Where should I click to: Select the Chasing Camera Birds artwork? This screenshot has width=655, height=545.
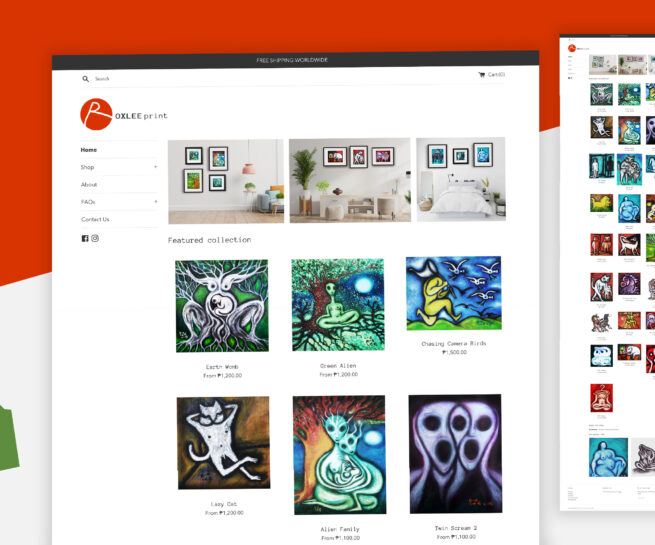pos(454,293)
